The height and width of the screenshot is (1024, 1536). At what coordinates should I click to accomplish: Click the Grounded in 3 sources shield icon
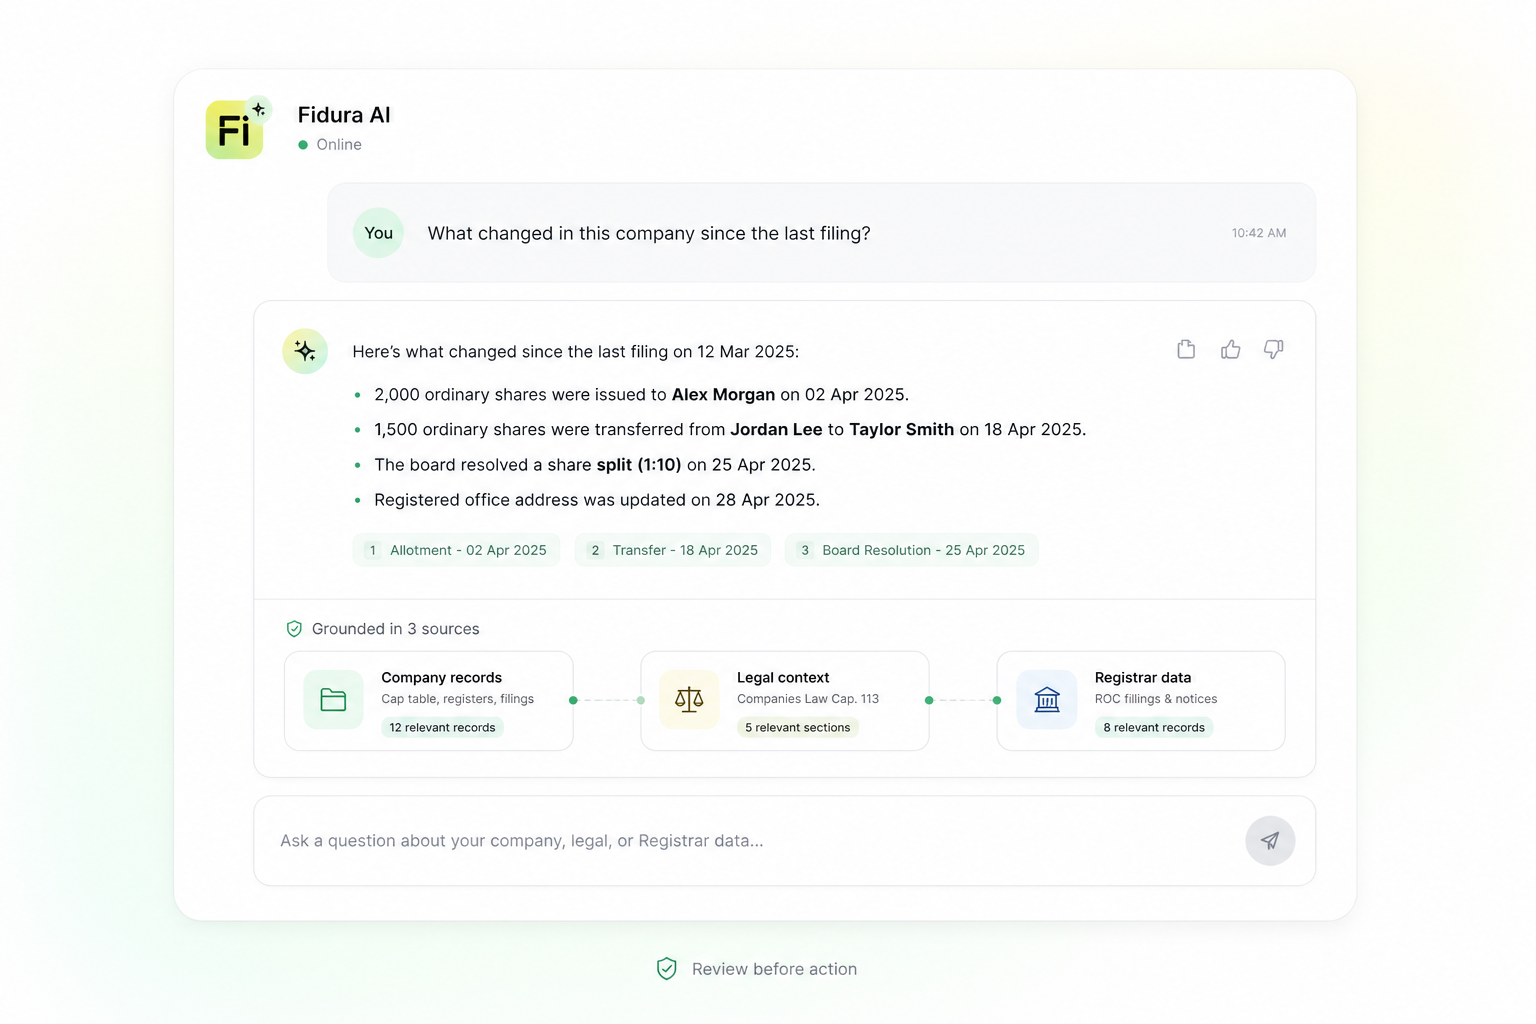tap(294, 629)
